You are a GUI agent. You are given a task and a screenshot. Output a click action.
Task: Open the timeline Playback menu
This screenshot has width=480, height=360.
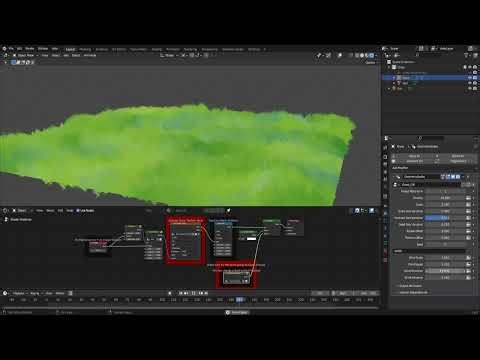point(19,293)
